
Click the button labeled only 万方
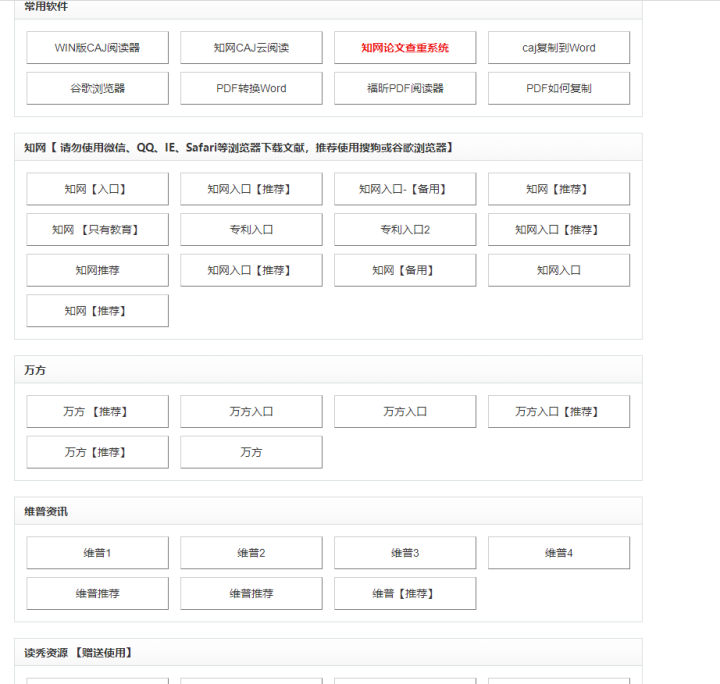pos(251,452)
